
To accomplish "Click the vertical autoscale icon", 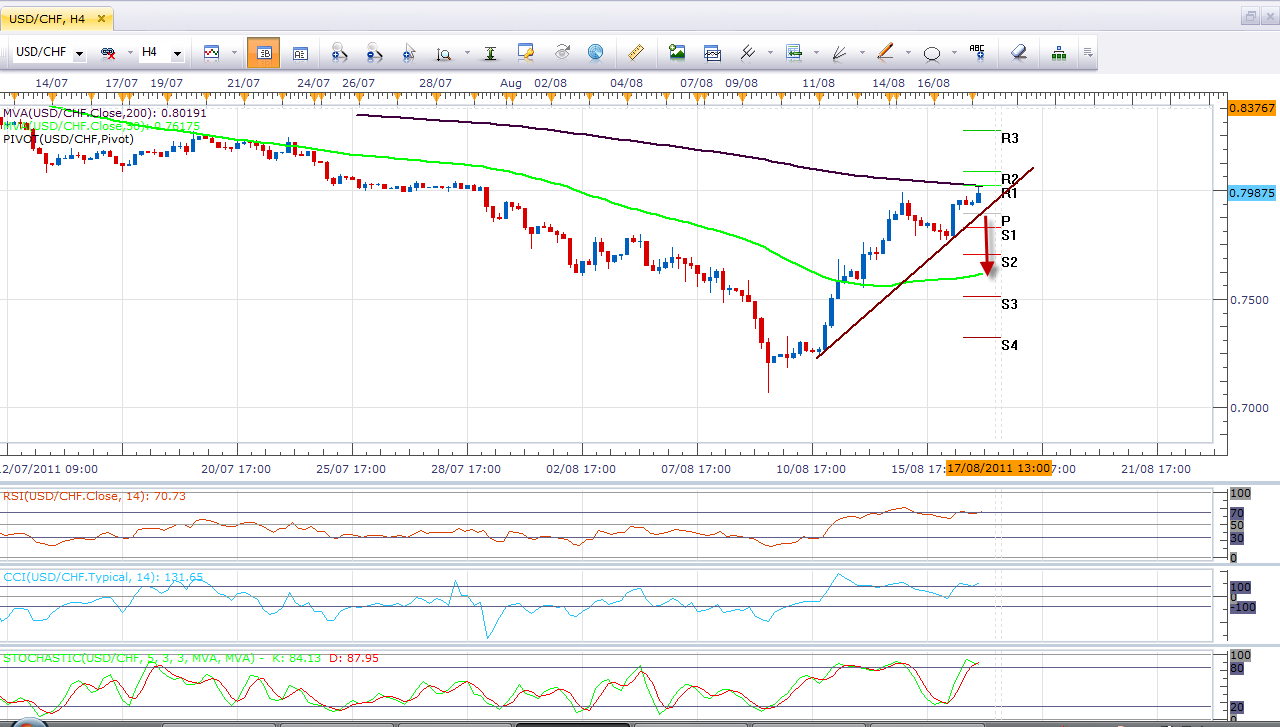I will [x=490, y=52].
